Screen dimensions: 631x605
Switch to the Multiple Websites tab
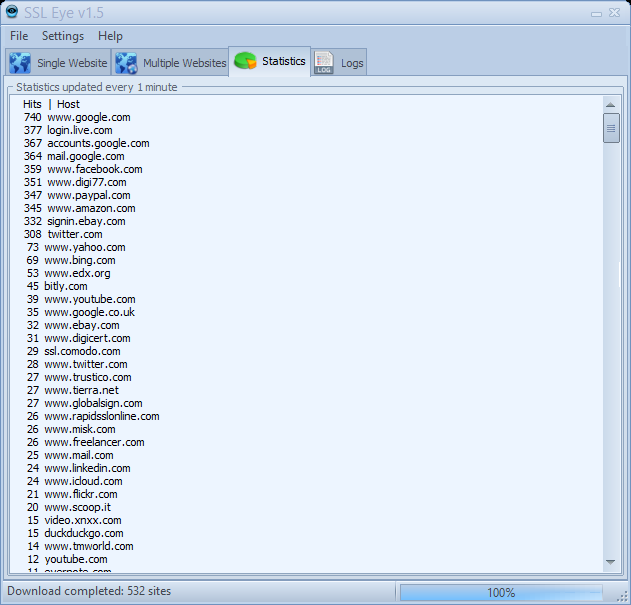point(170,62)
